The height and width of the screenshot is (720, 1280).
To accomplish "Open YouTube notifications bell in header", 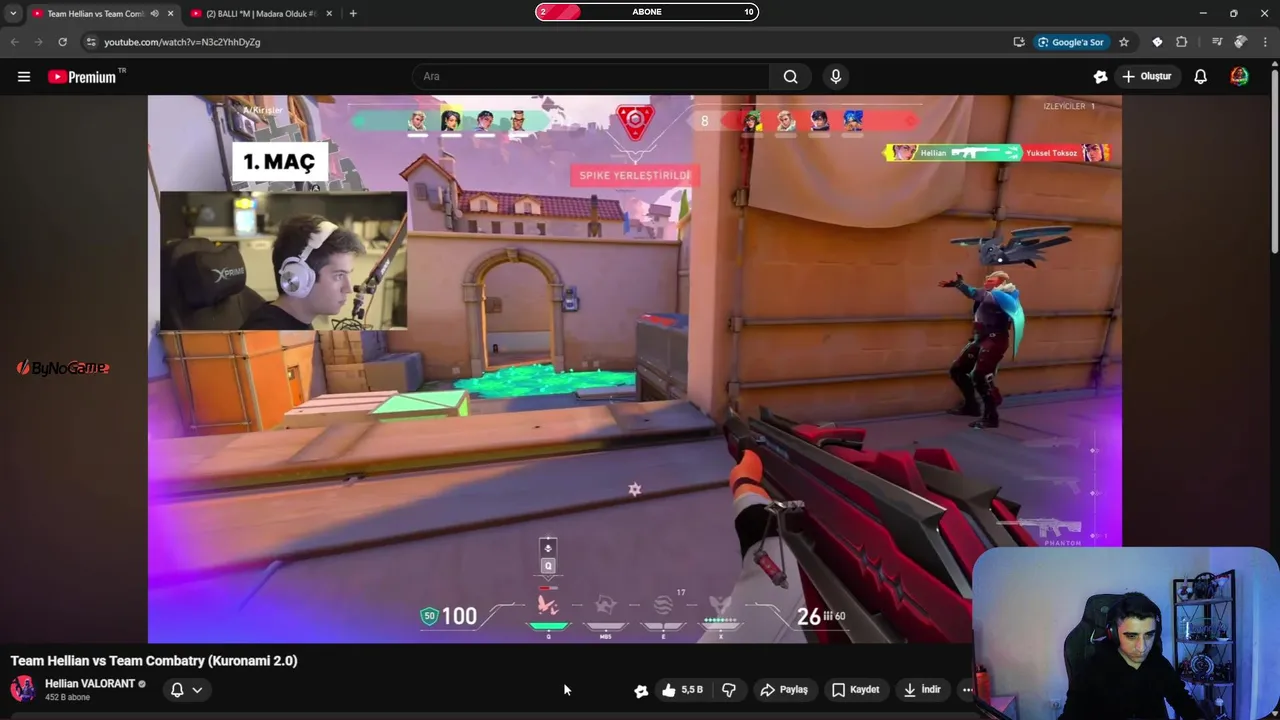I will 1200,76.
